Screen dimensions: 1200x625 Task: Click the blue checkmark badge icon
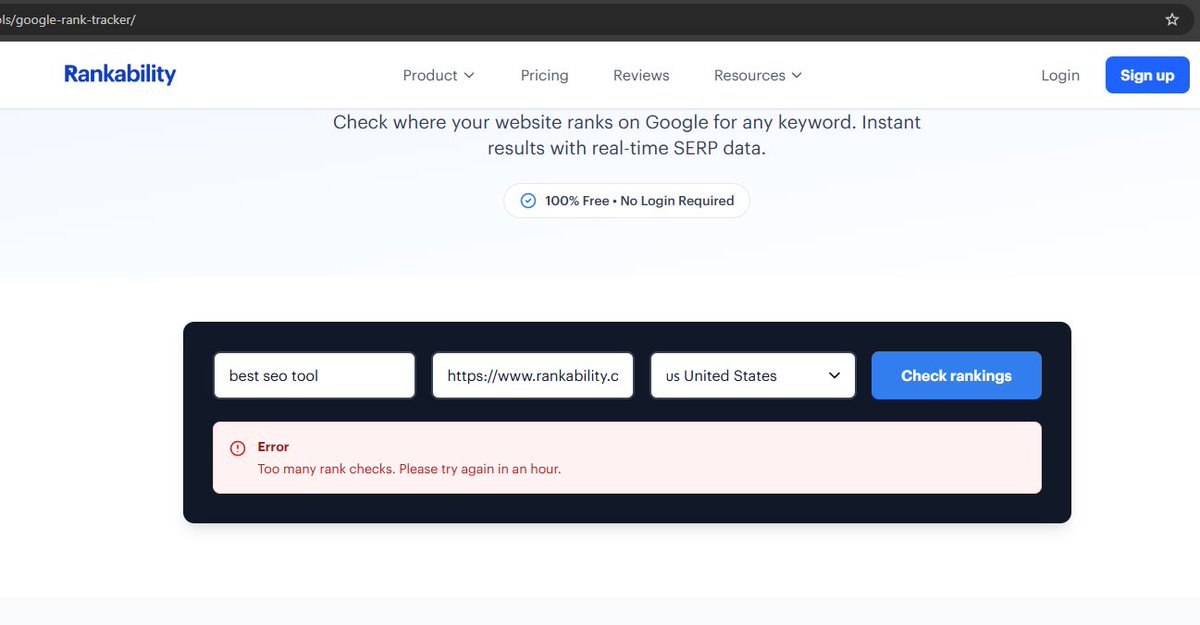[528, 201]
